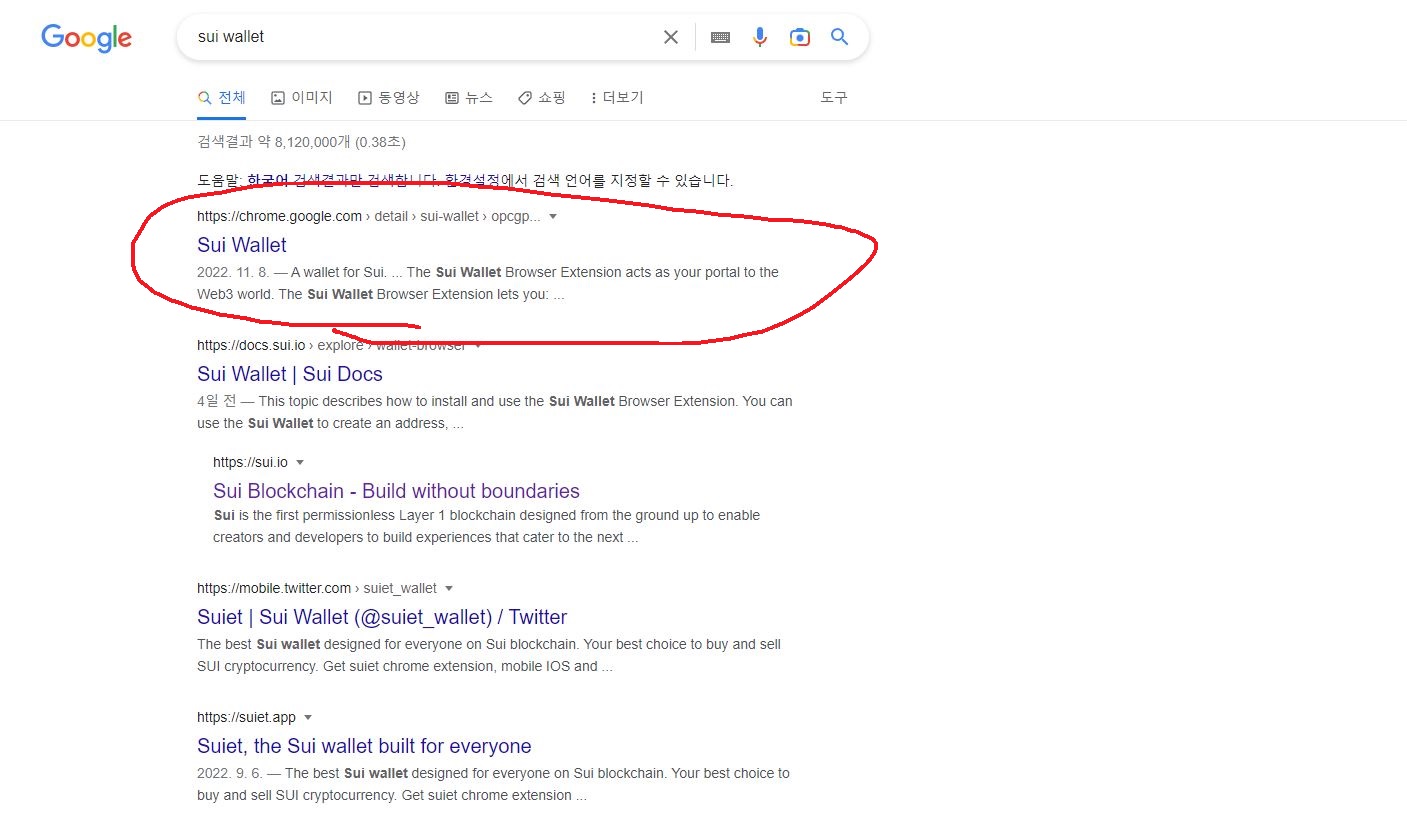Click the '2022. 9. 6.' snippet date
Image resolution: width=1407 pixels, height=822 pixels.
point(228,773)
